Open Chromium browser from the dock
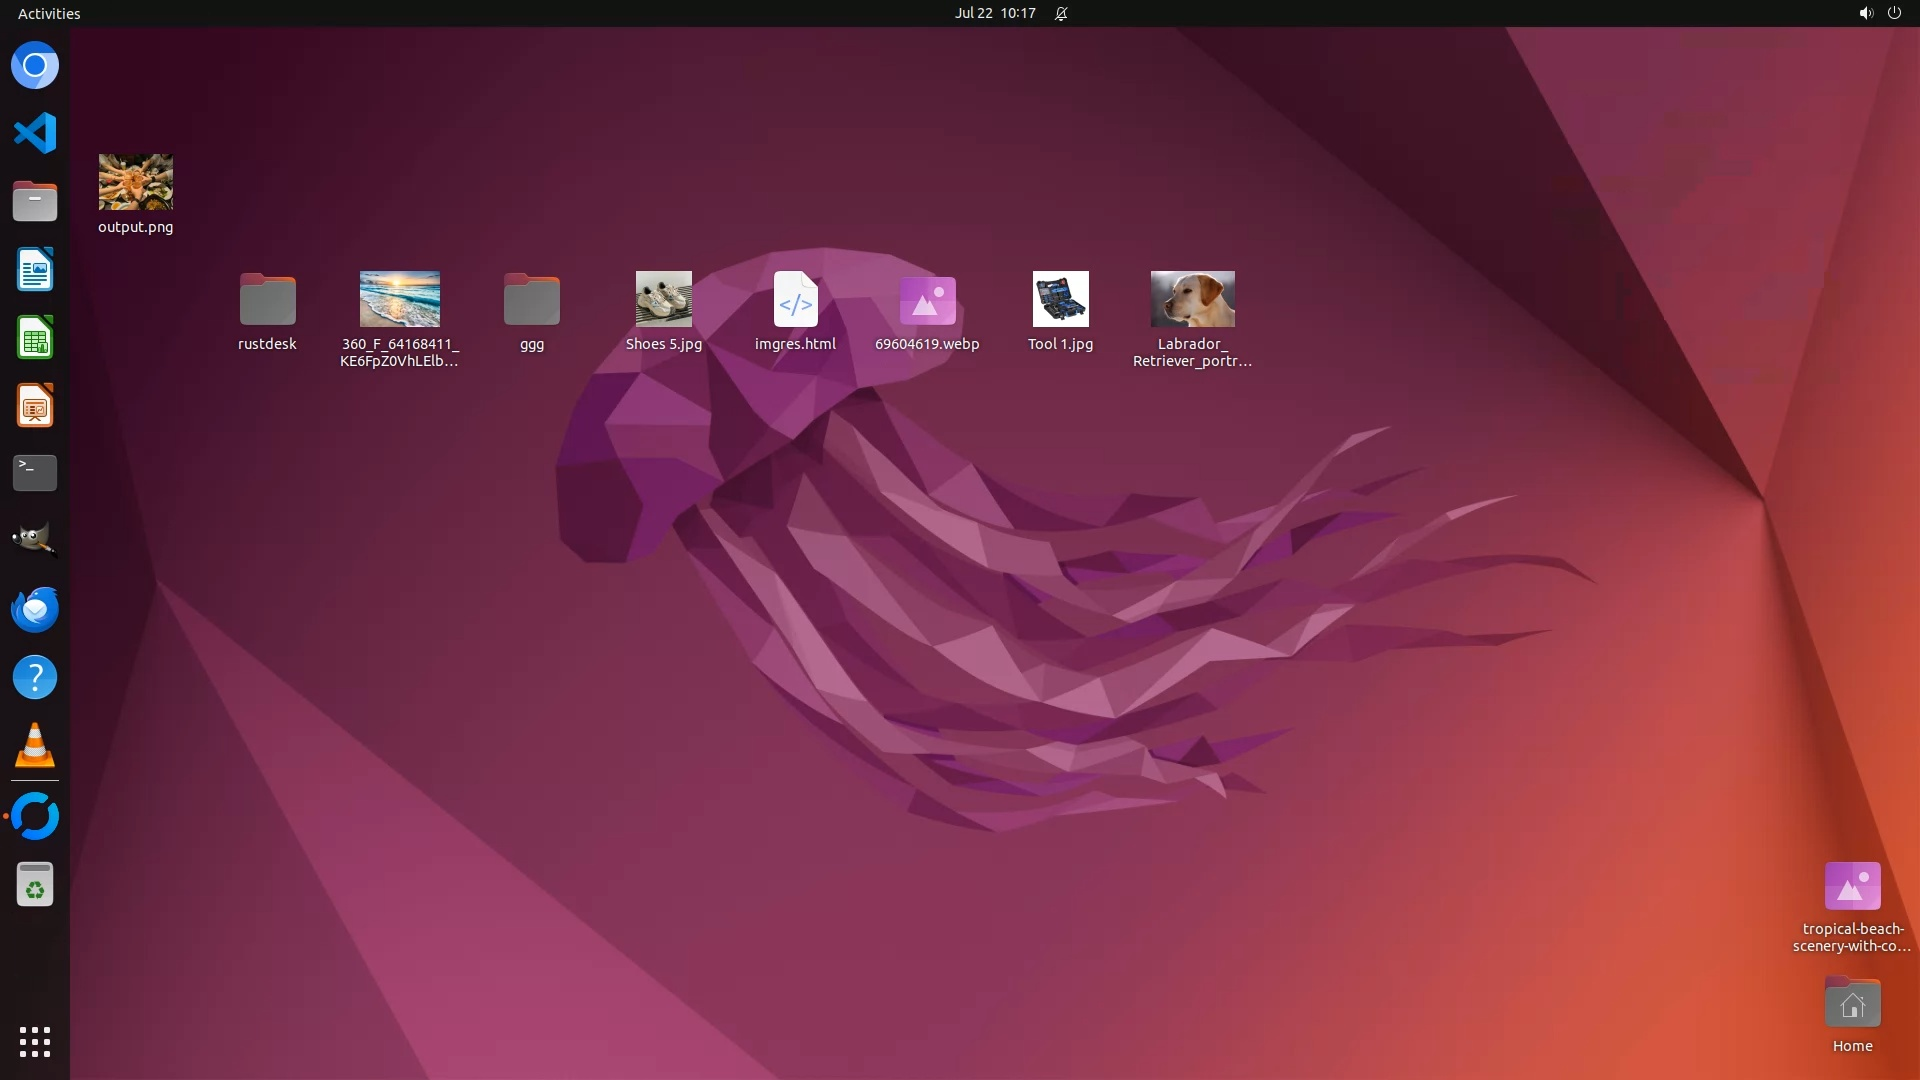This screenshot has height=1080, width=1920. click(x=35, y=66)
